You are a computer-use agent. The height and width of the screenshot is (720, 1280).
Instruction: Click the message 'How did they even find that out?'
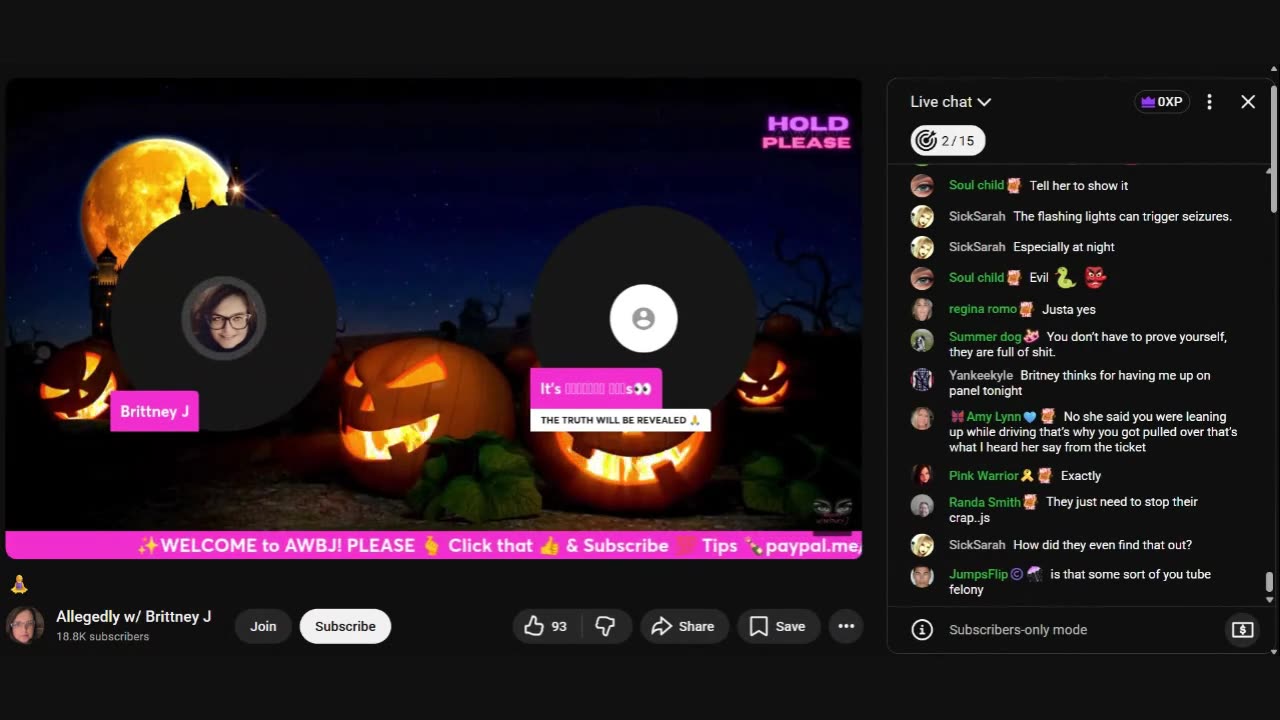coord(1102,545)
